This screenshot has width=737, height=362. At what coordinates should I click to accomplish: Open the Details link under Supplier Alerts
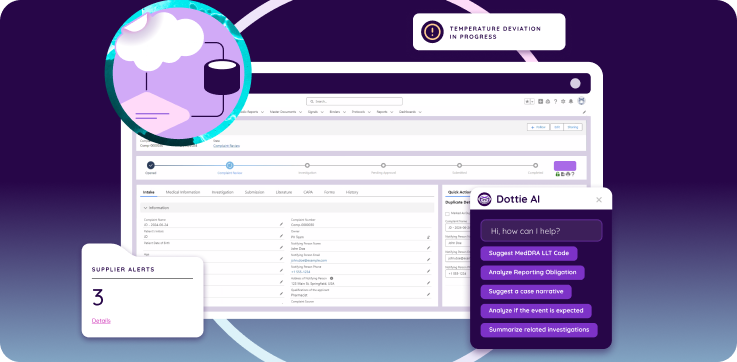[x=101, y=321]
